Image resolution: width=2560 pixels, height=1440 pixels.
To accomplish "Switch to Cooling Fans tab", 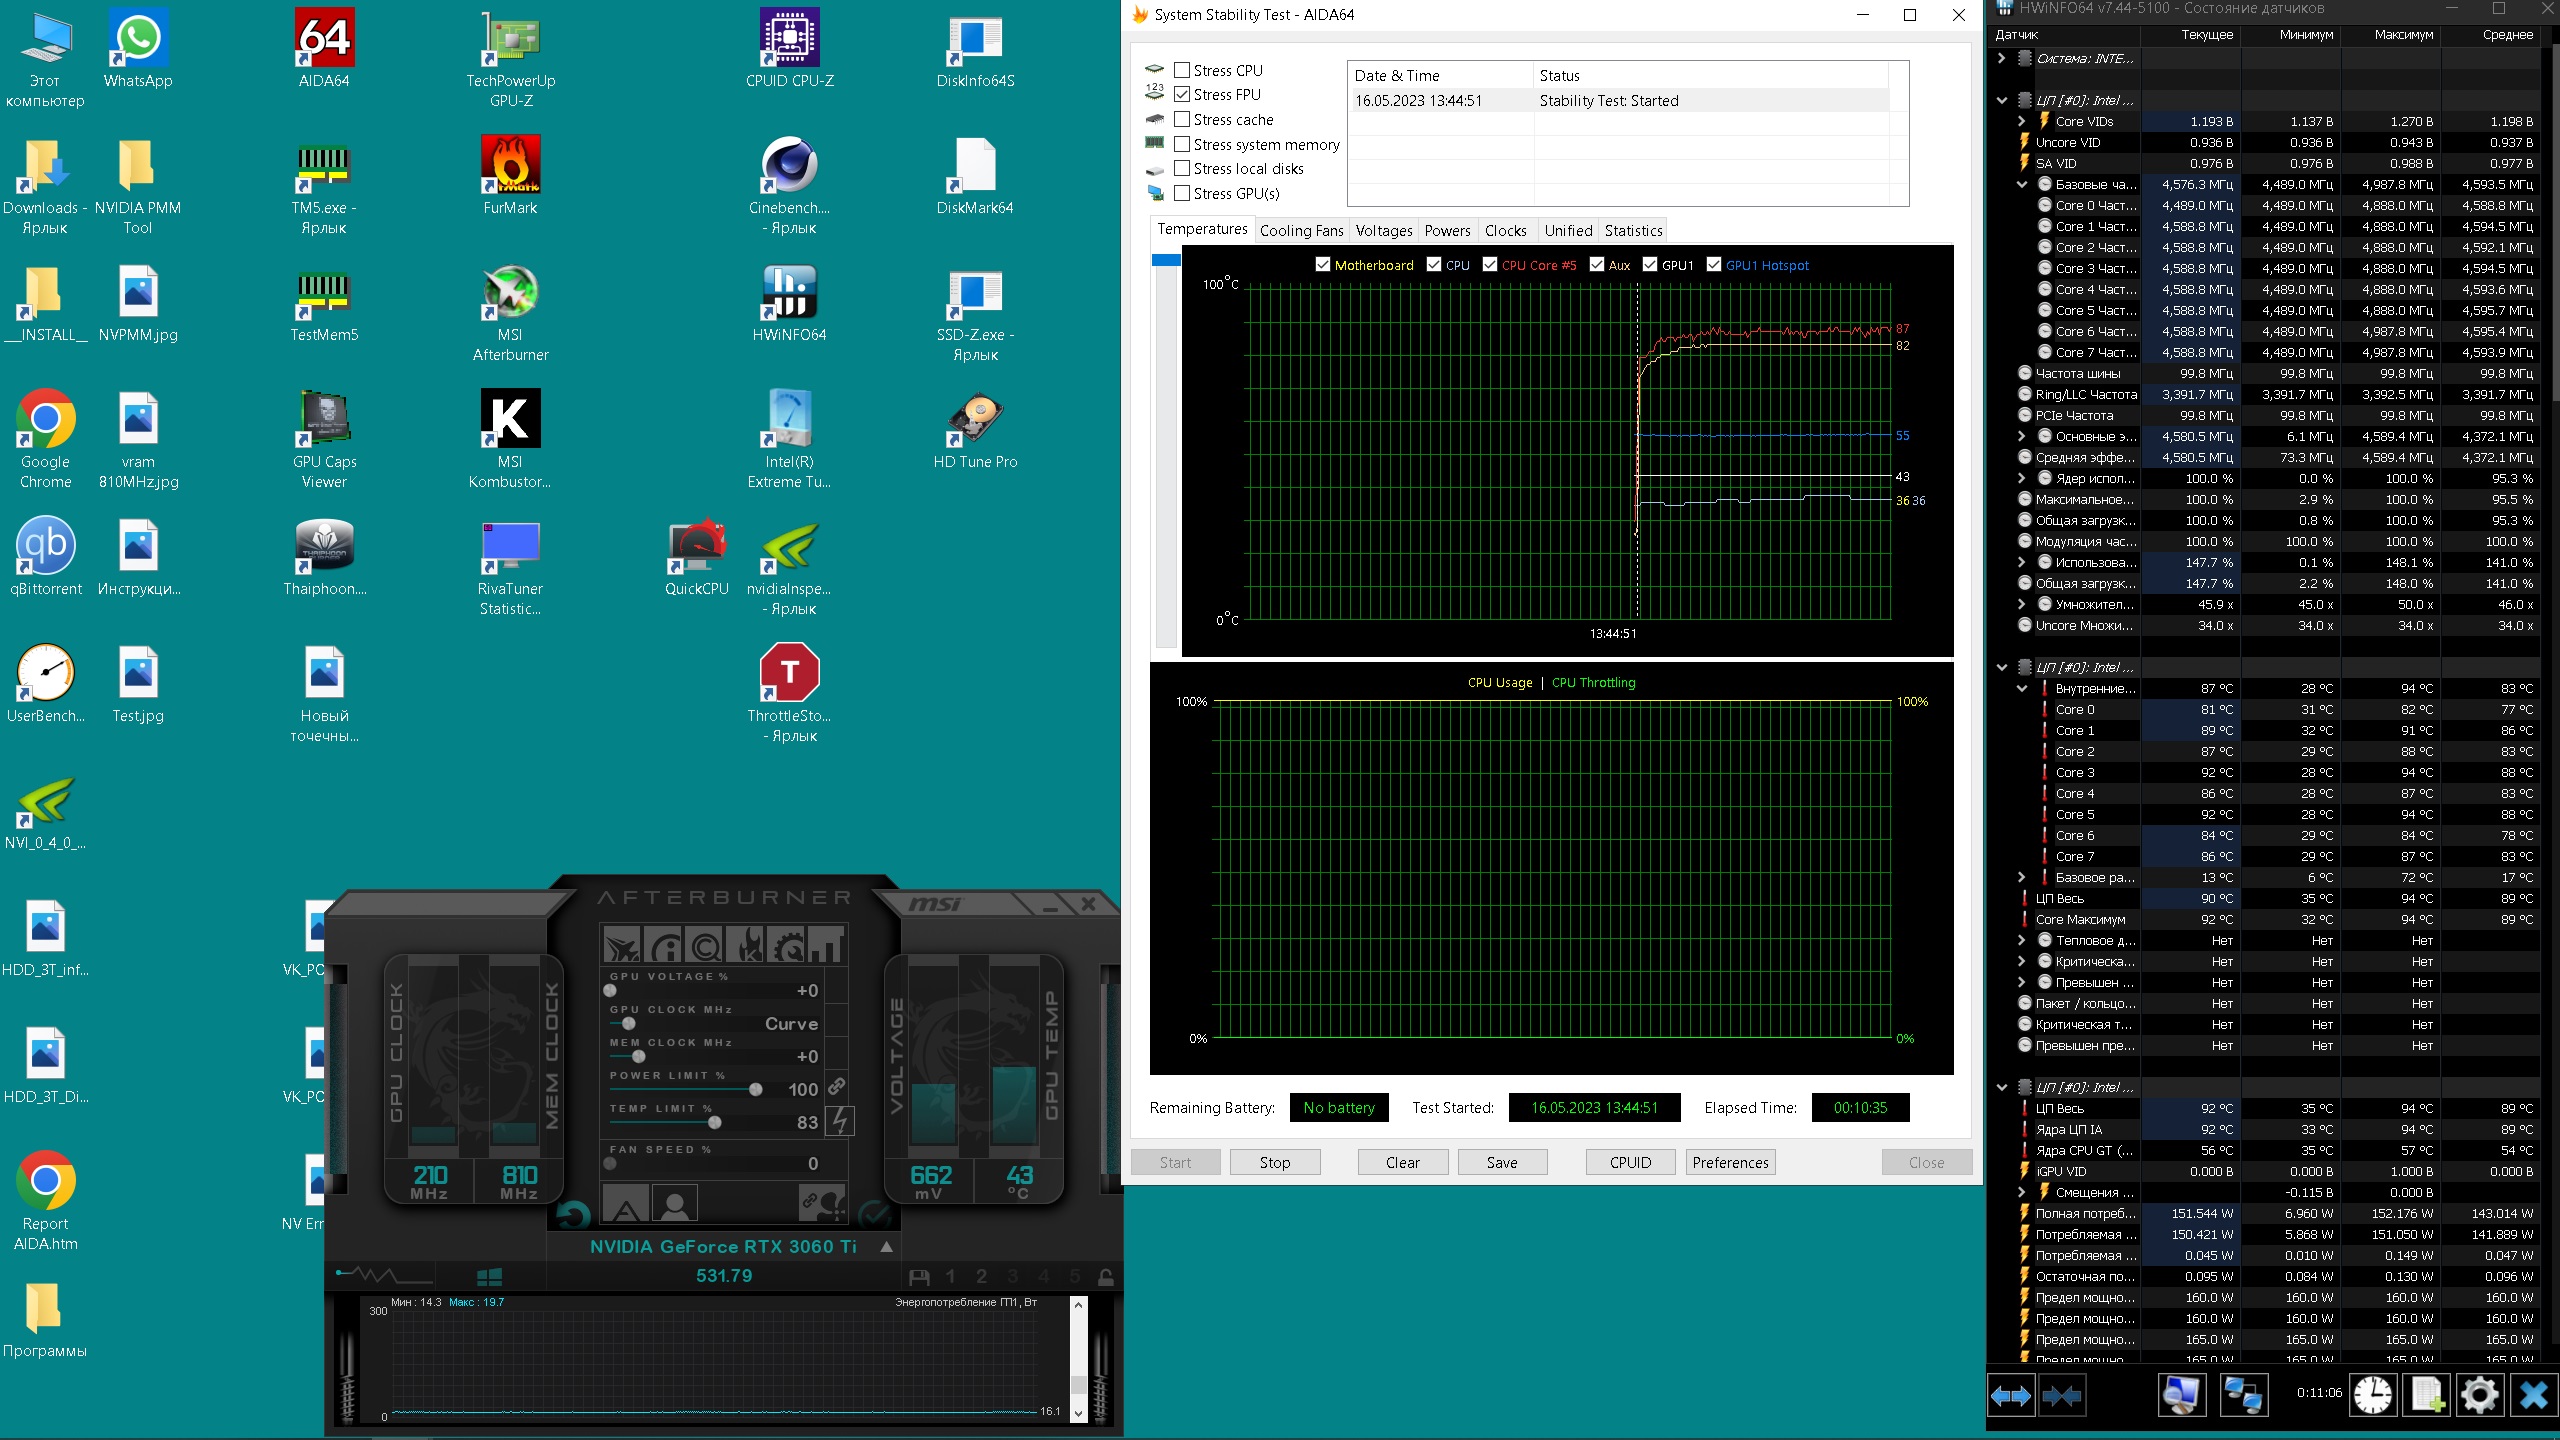I will point(1301,231).
